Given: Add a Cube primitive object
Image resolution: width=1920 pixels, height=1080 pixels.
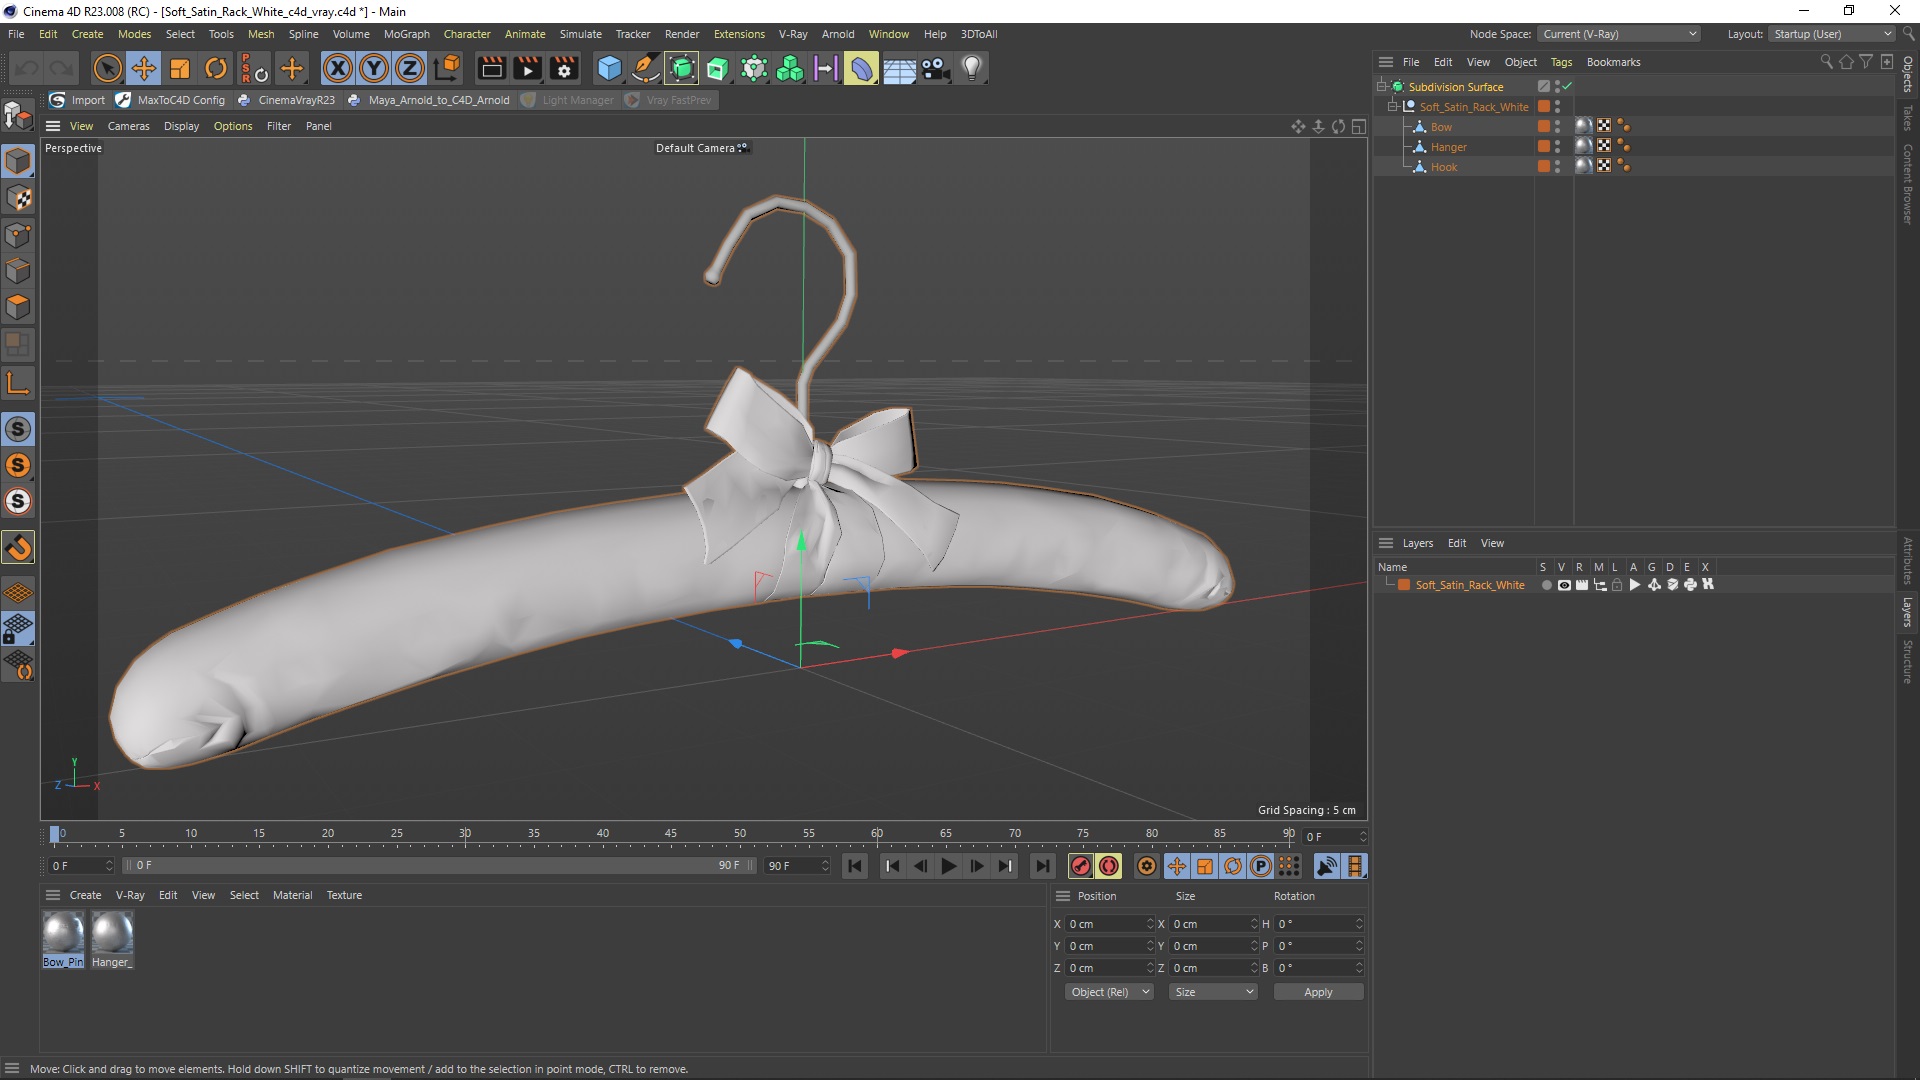Looking at the screenshot, I should click(x=609, y=68).
